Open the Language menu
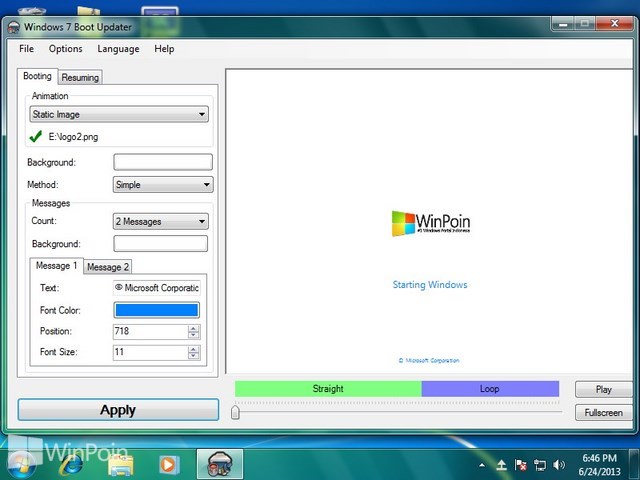Viewport: 640px width, 480px height. tap(118, 49)
